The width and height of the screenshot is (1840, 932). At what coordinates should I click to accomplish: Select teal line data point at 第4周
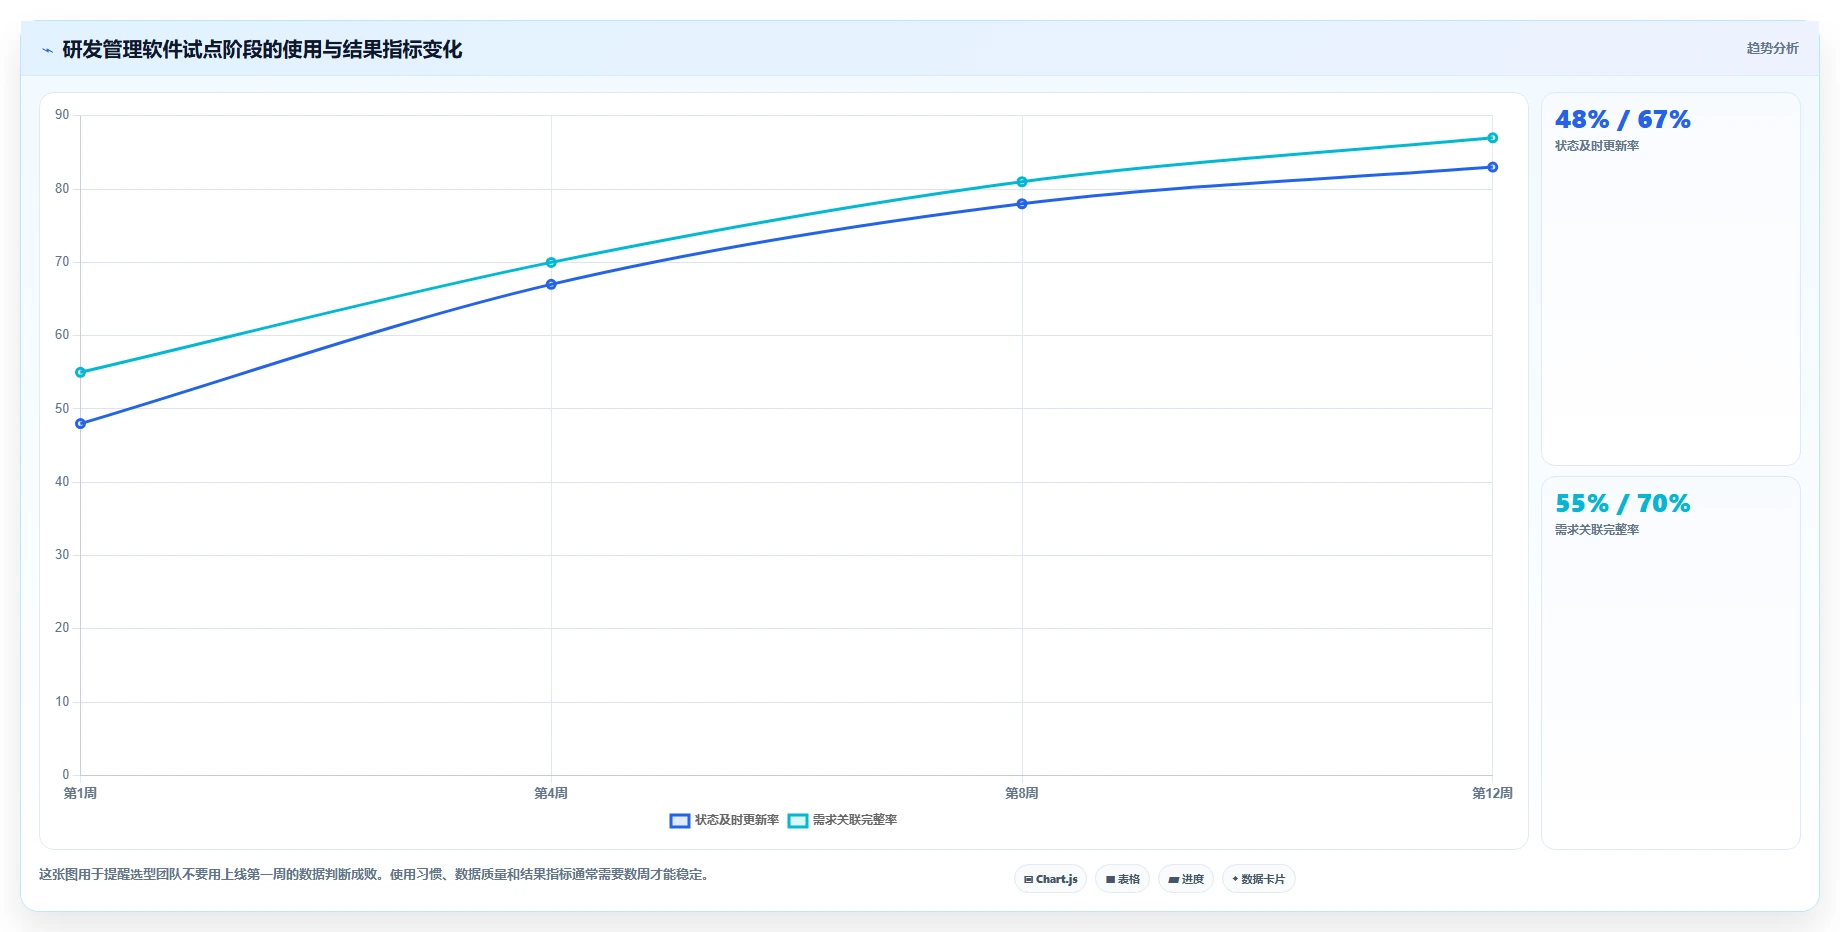click(x=551, y=262)
